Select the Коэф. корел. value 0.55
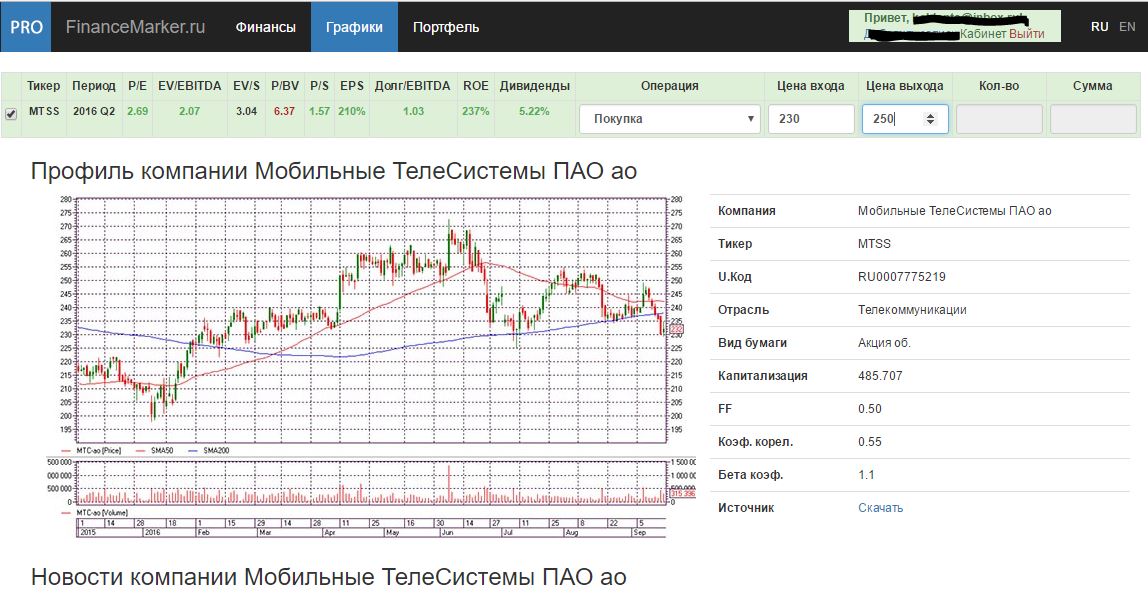Viewport: 1148px width, 600px height. click(870, 441)
